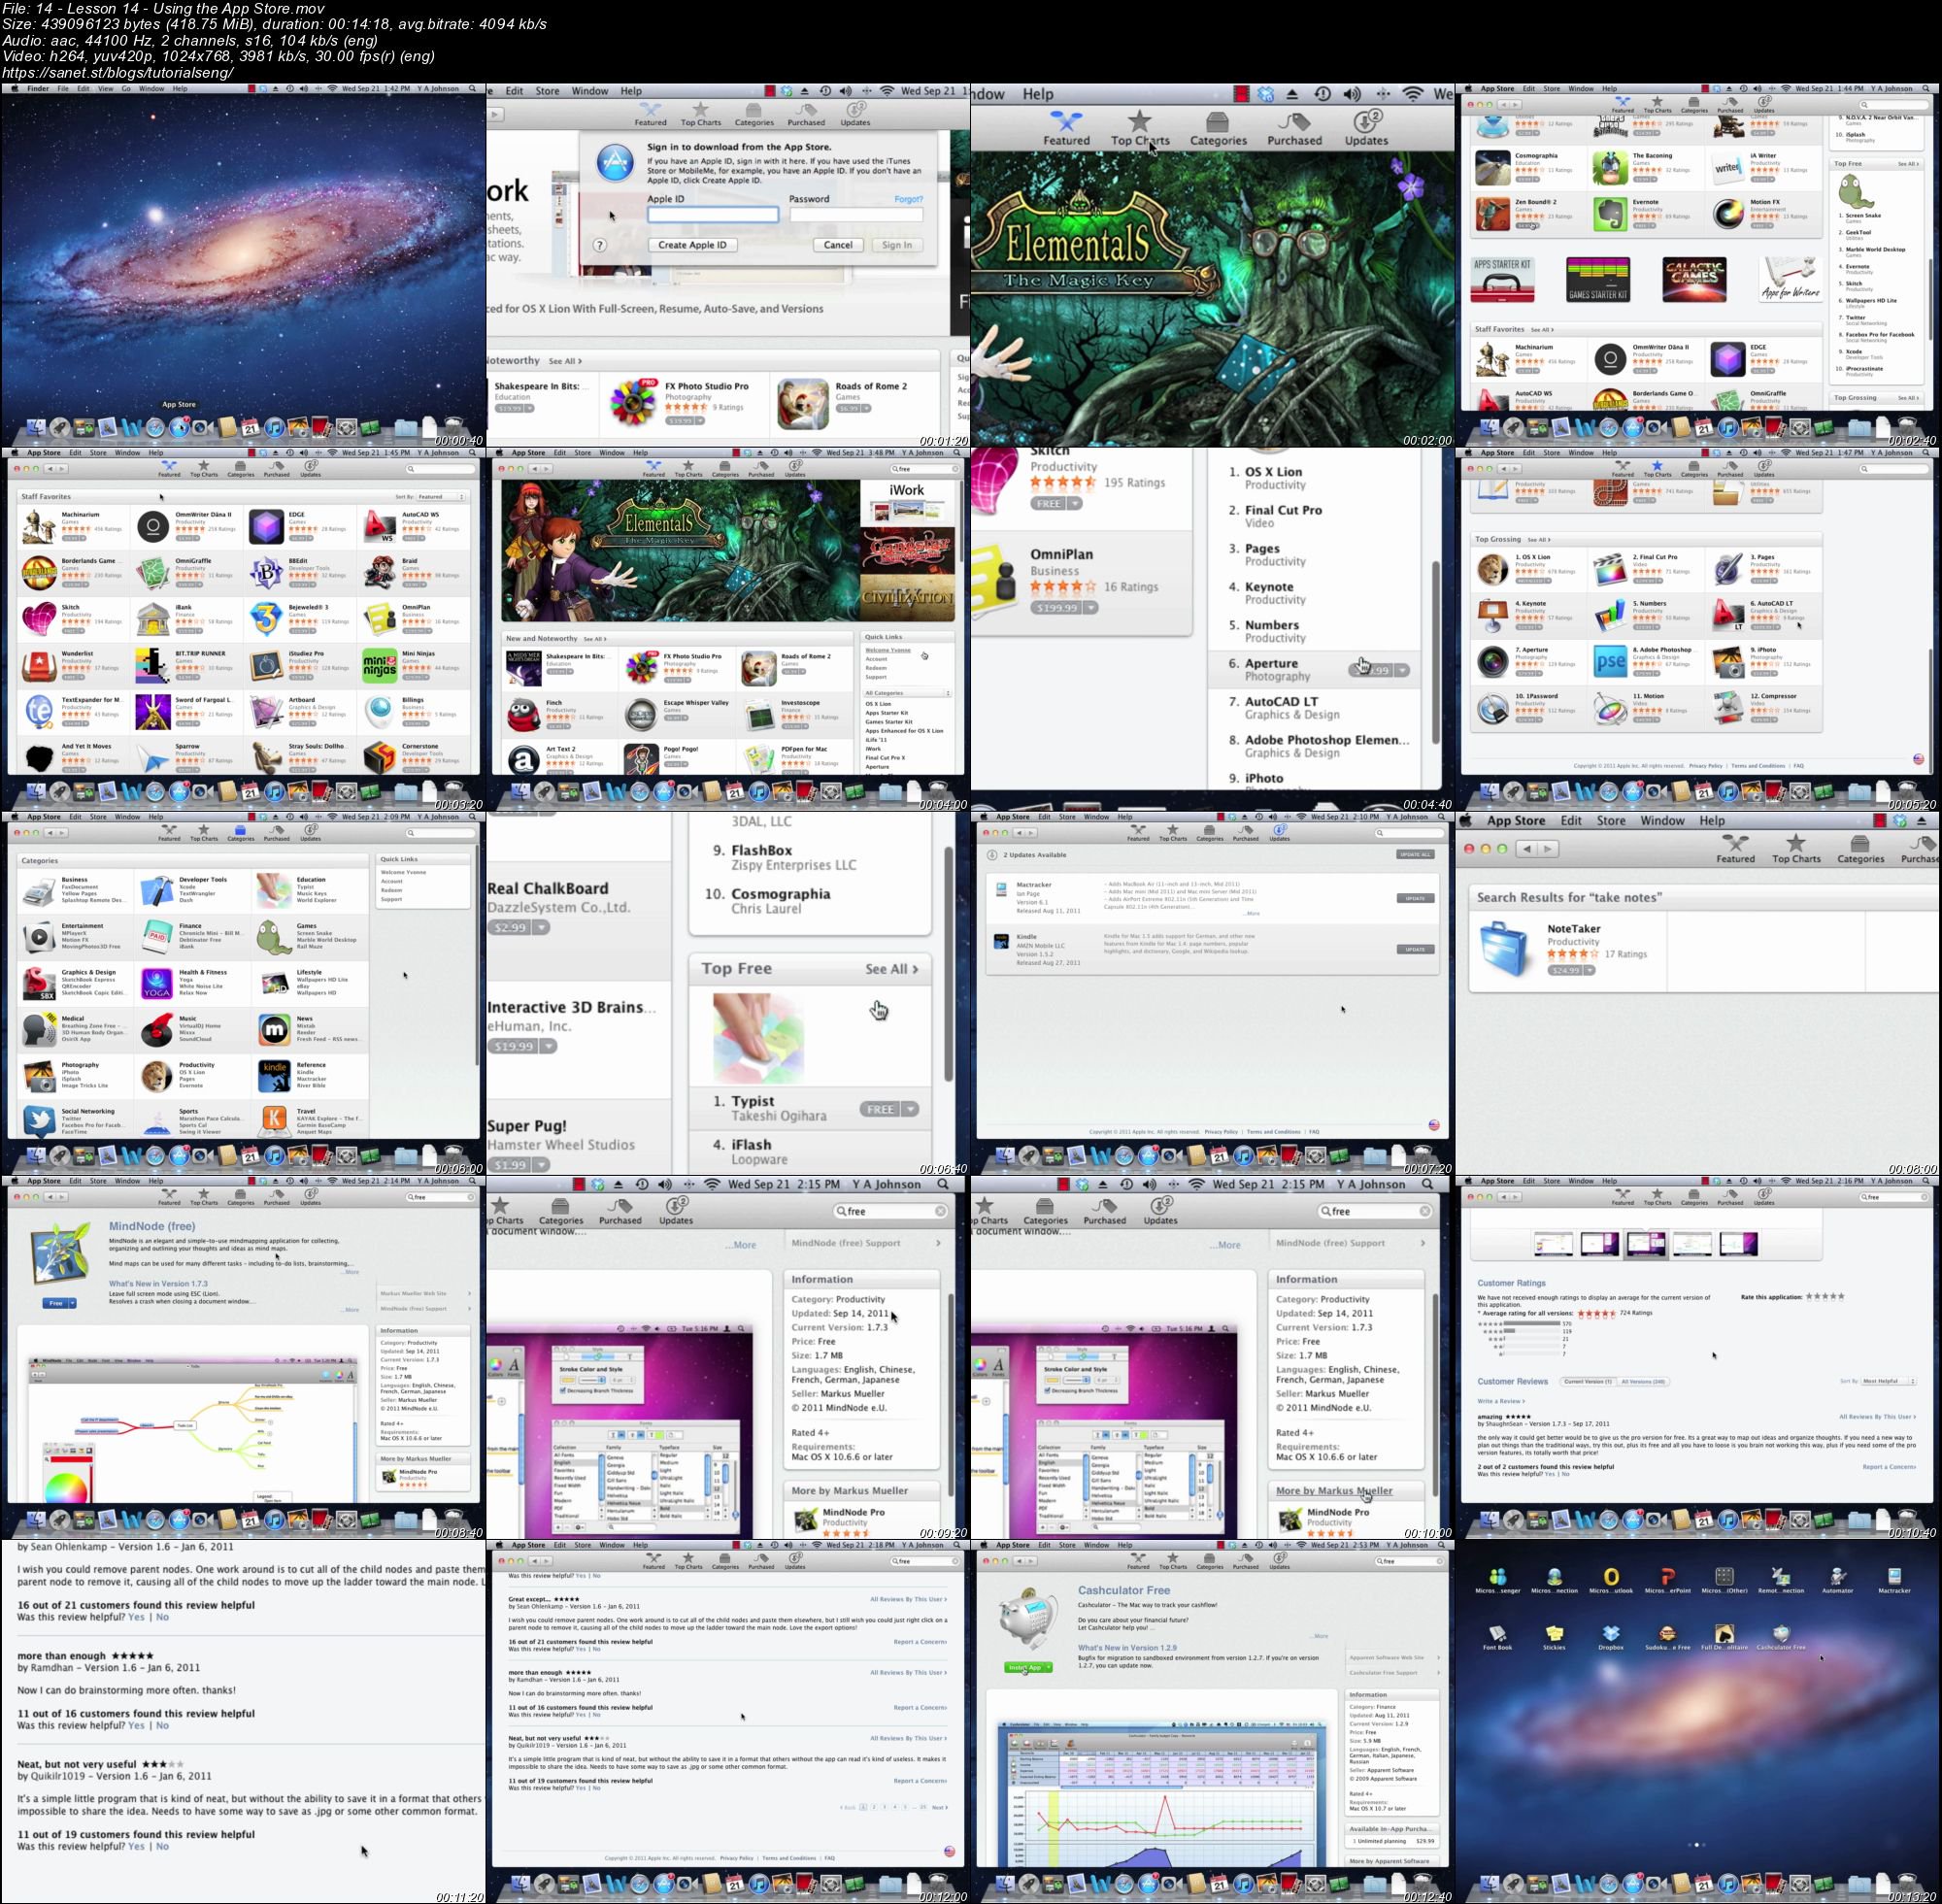Click Apple ID text field
Image resolution: width=1942 pixels, height=1904 pixels.
[712, 214]
